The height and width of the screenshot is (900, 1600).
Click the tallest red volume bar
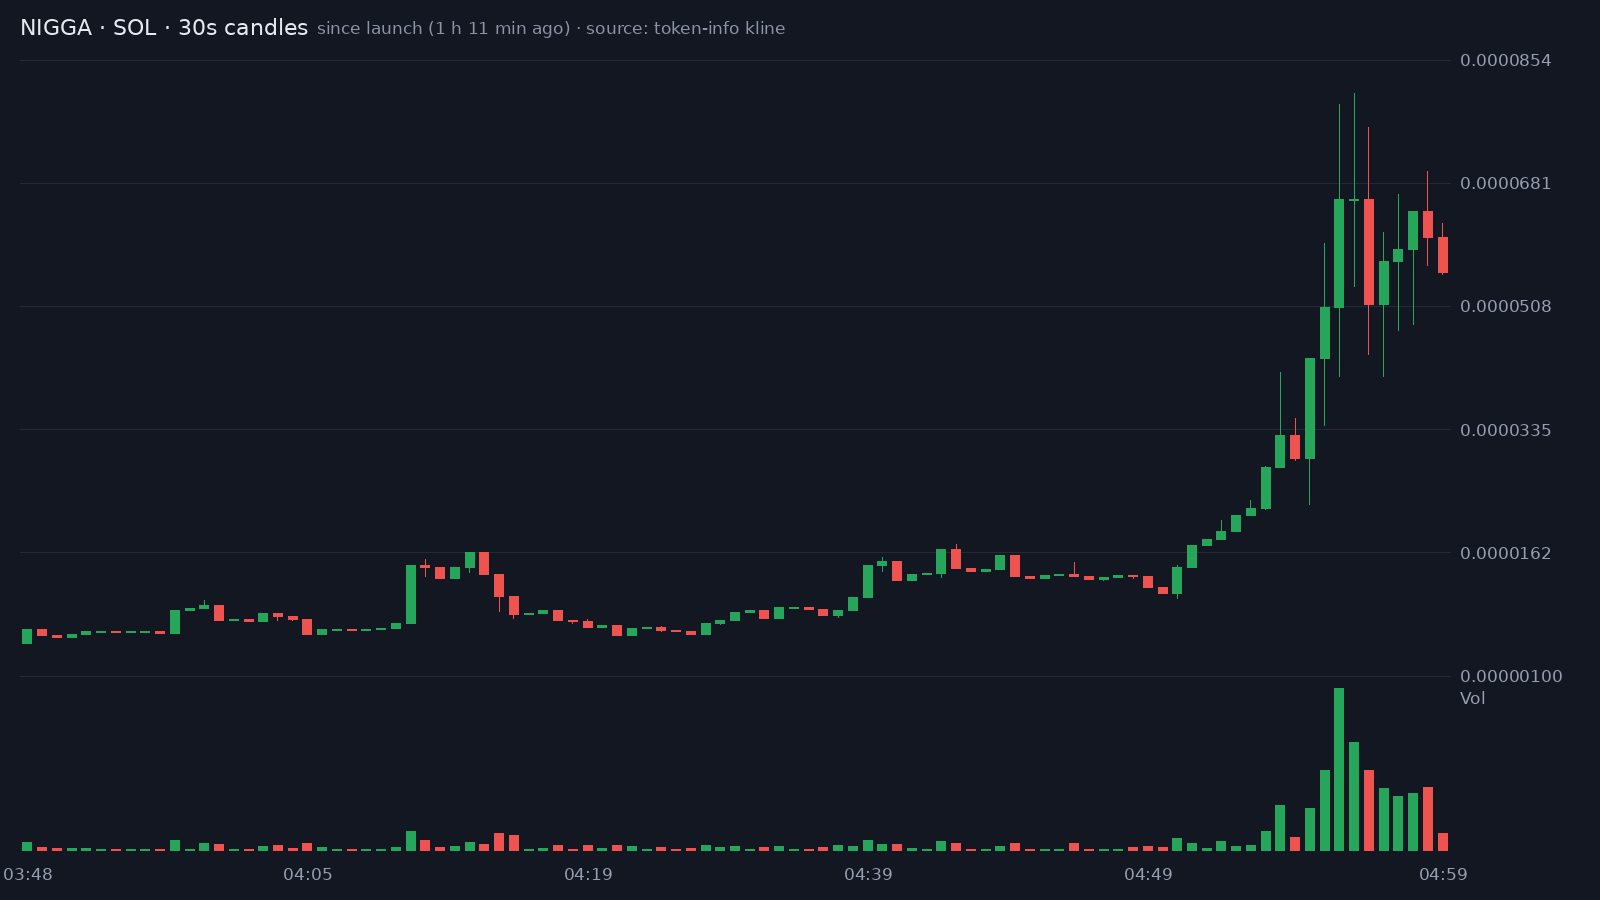click(1368, 810)
